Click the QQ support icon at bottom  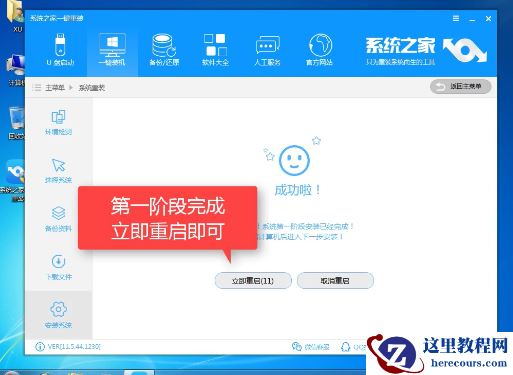tap(346, 347)
